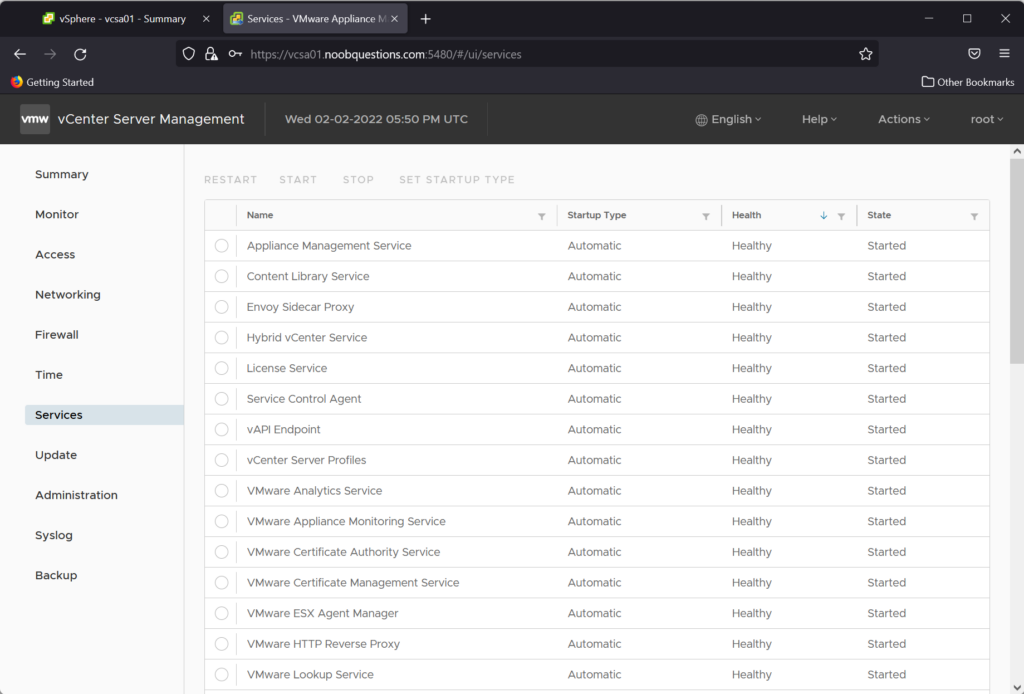Select the Content Library Service radio button

tap(221, 276)
